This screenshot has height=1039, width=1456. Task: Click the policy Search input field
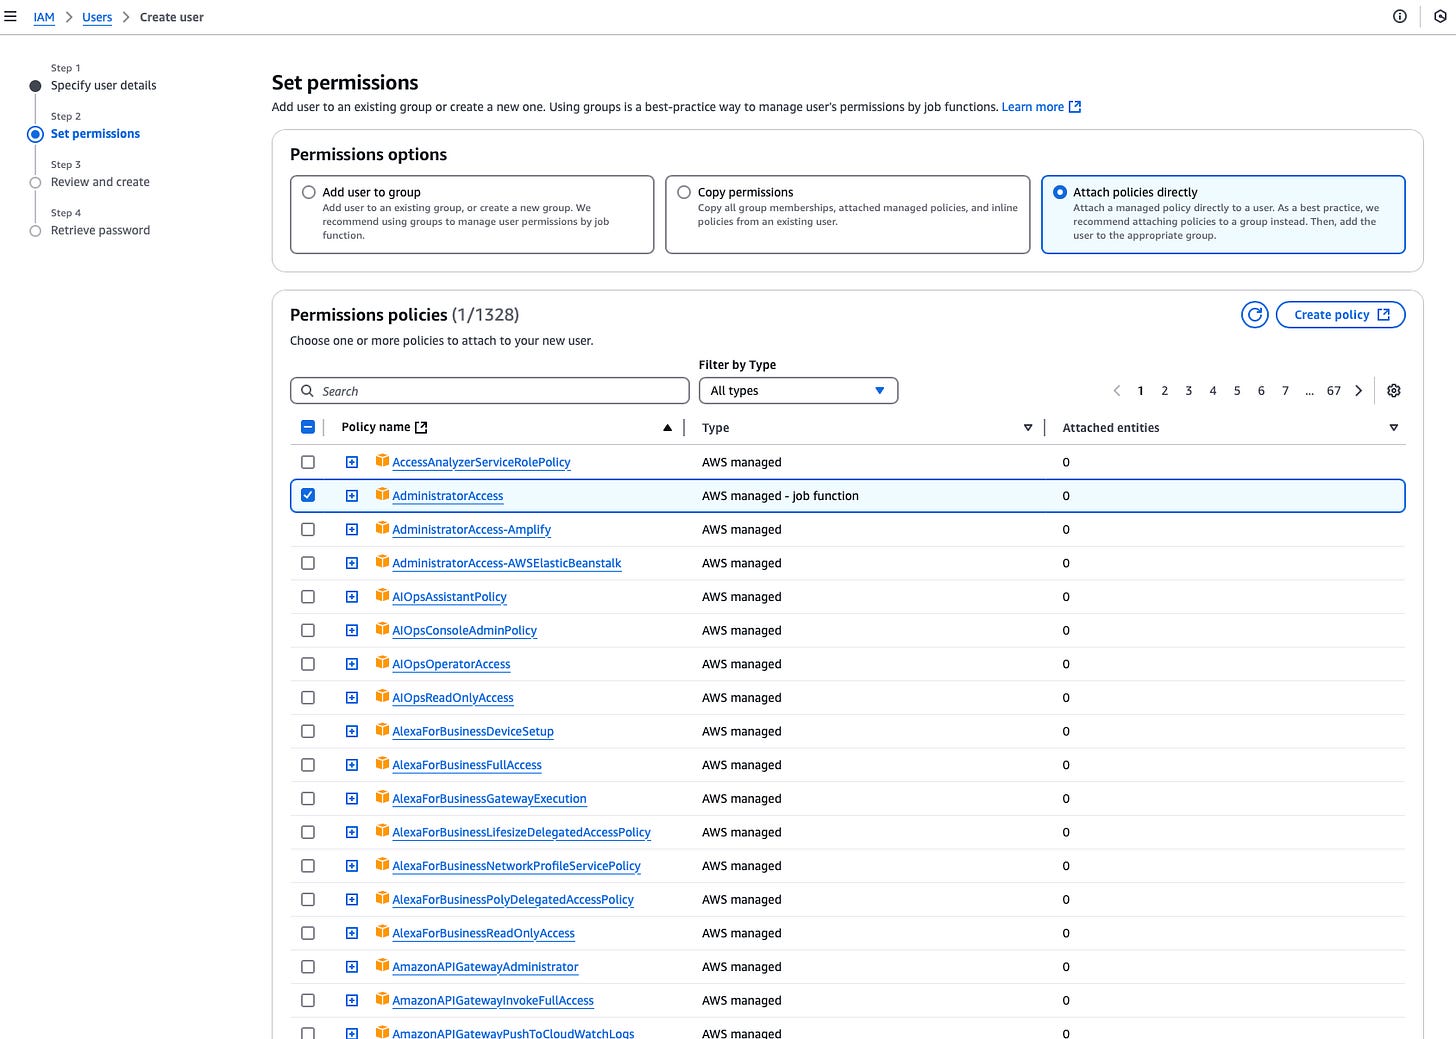pyautogui.click(x=490, y=391)
